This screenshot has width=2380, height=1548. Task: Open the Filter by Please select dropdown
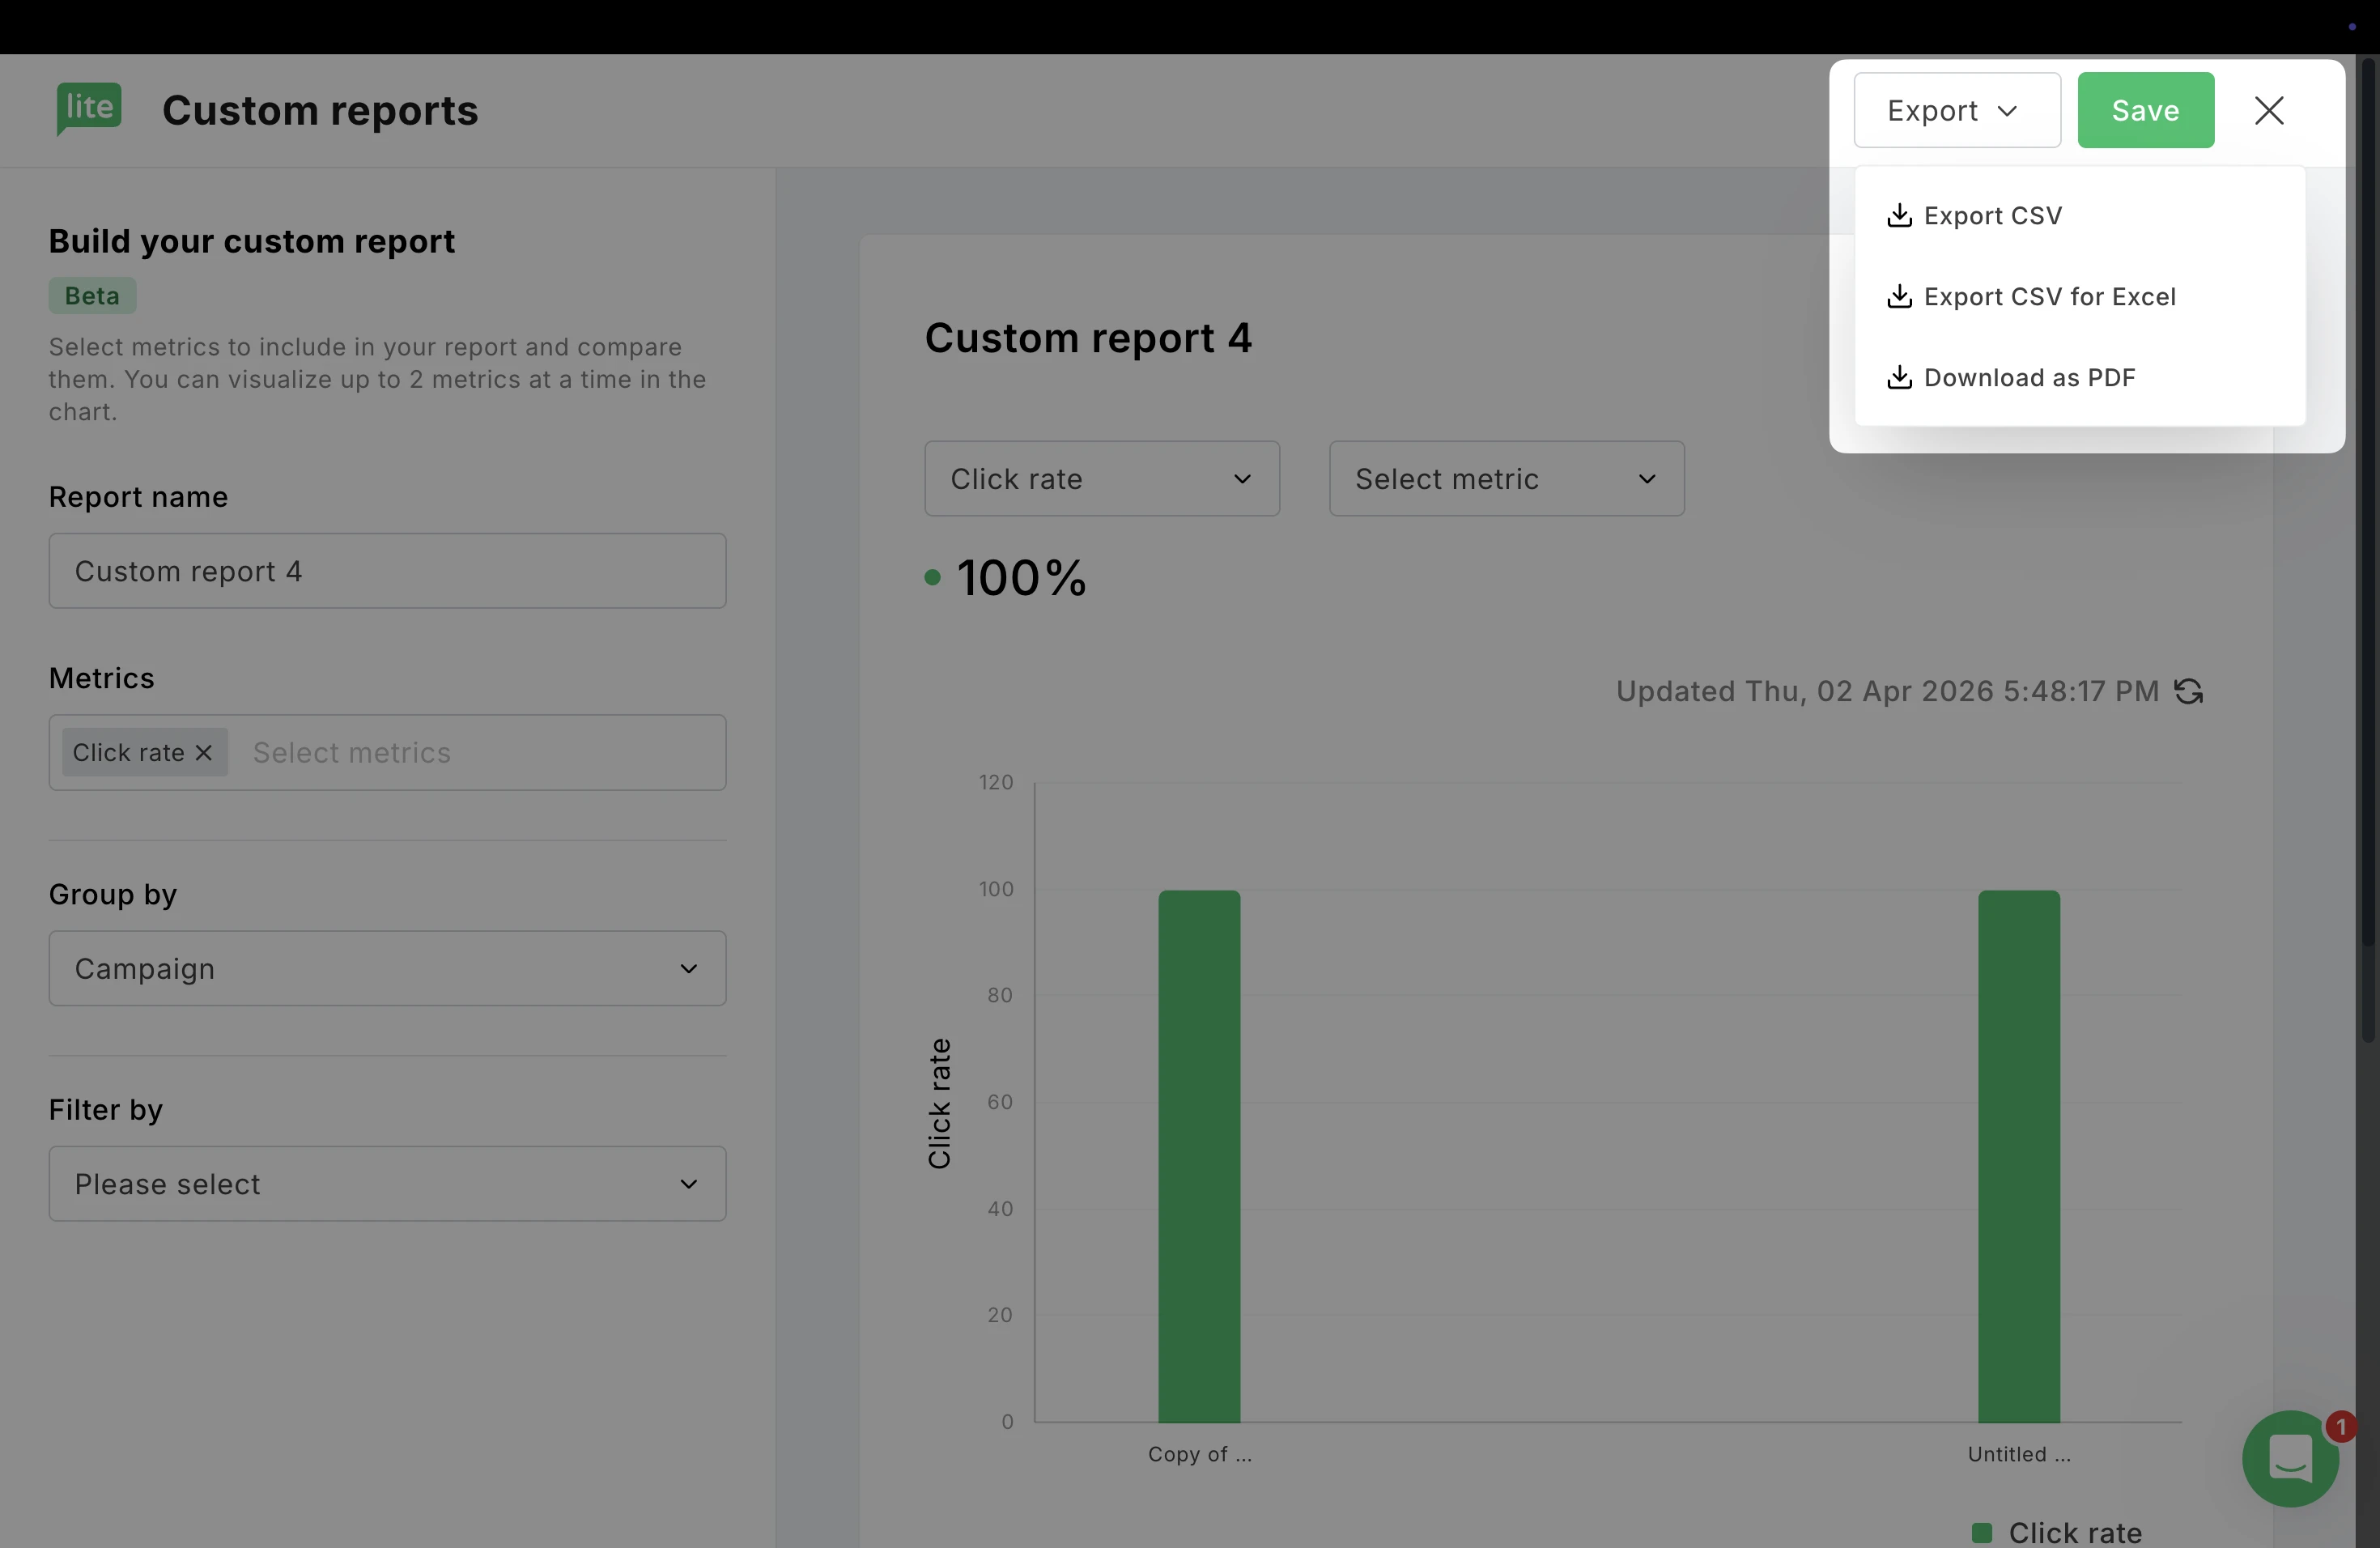(x=387, y=1184)
